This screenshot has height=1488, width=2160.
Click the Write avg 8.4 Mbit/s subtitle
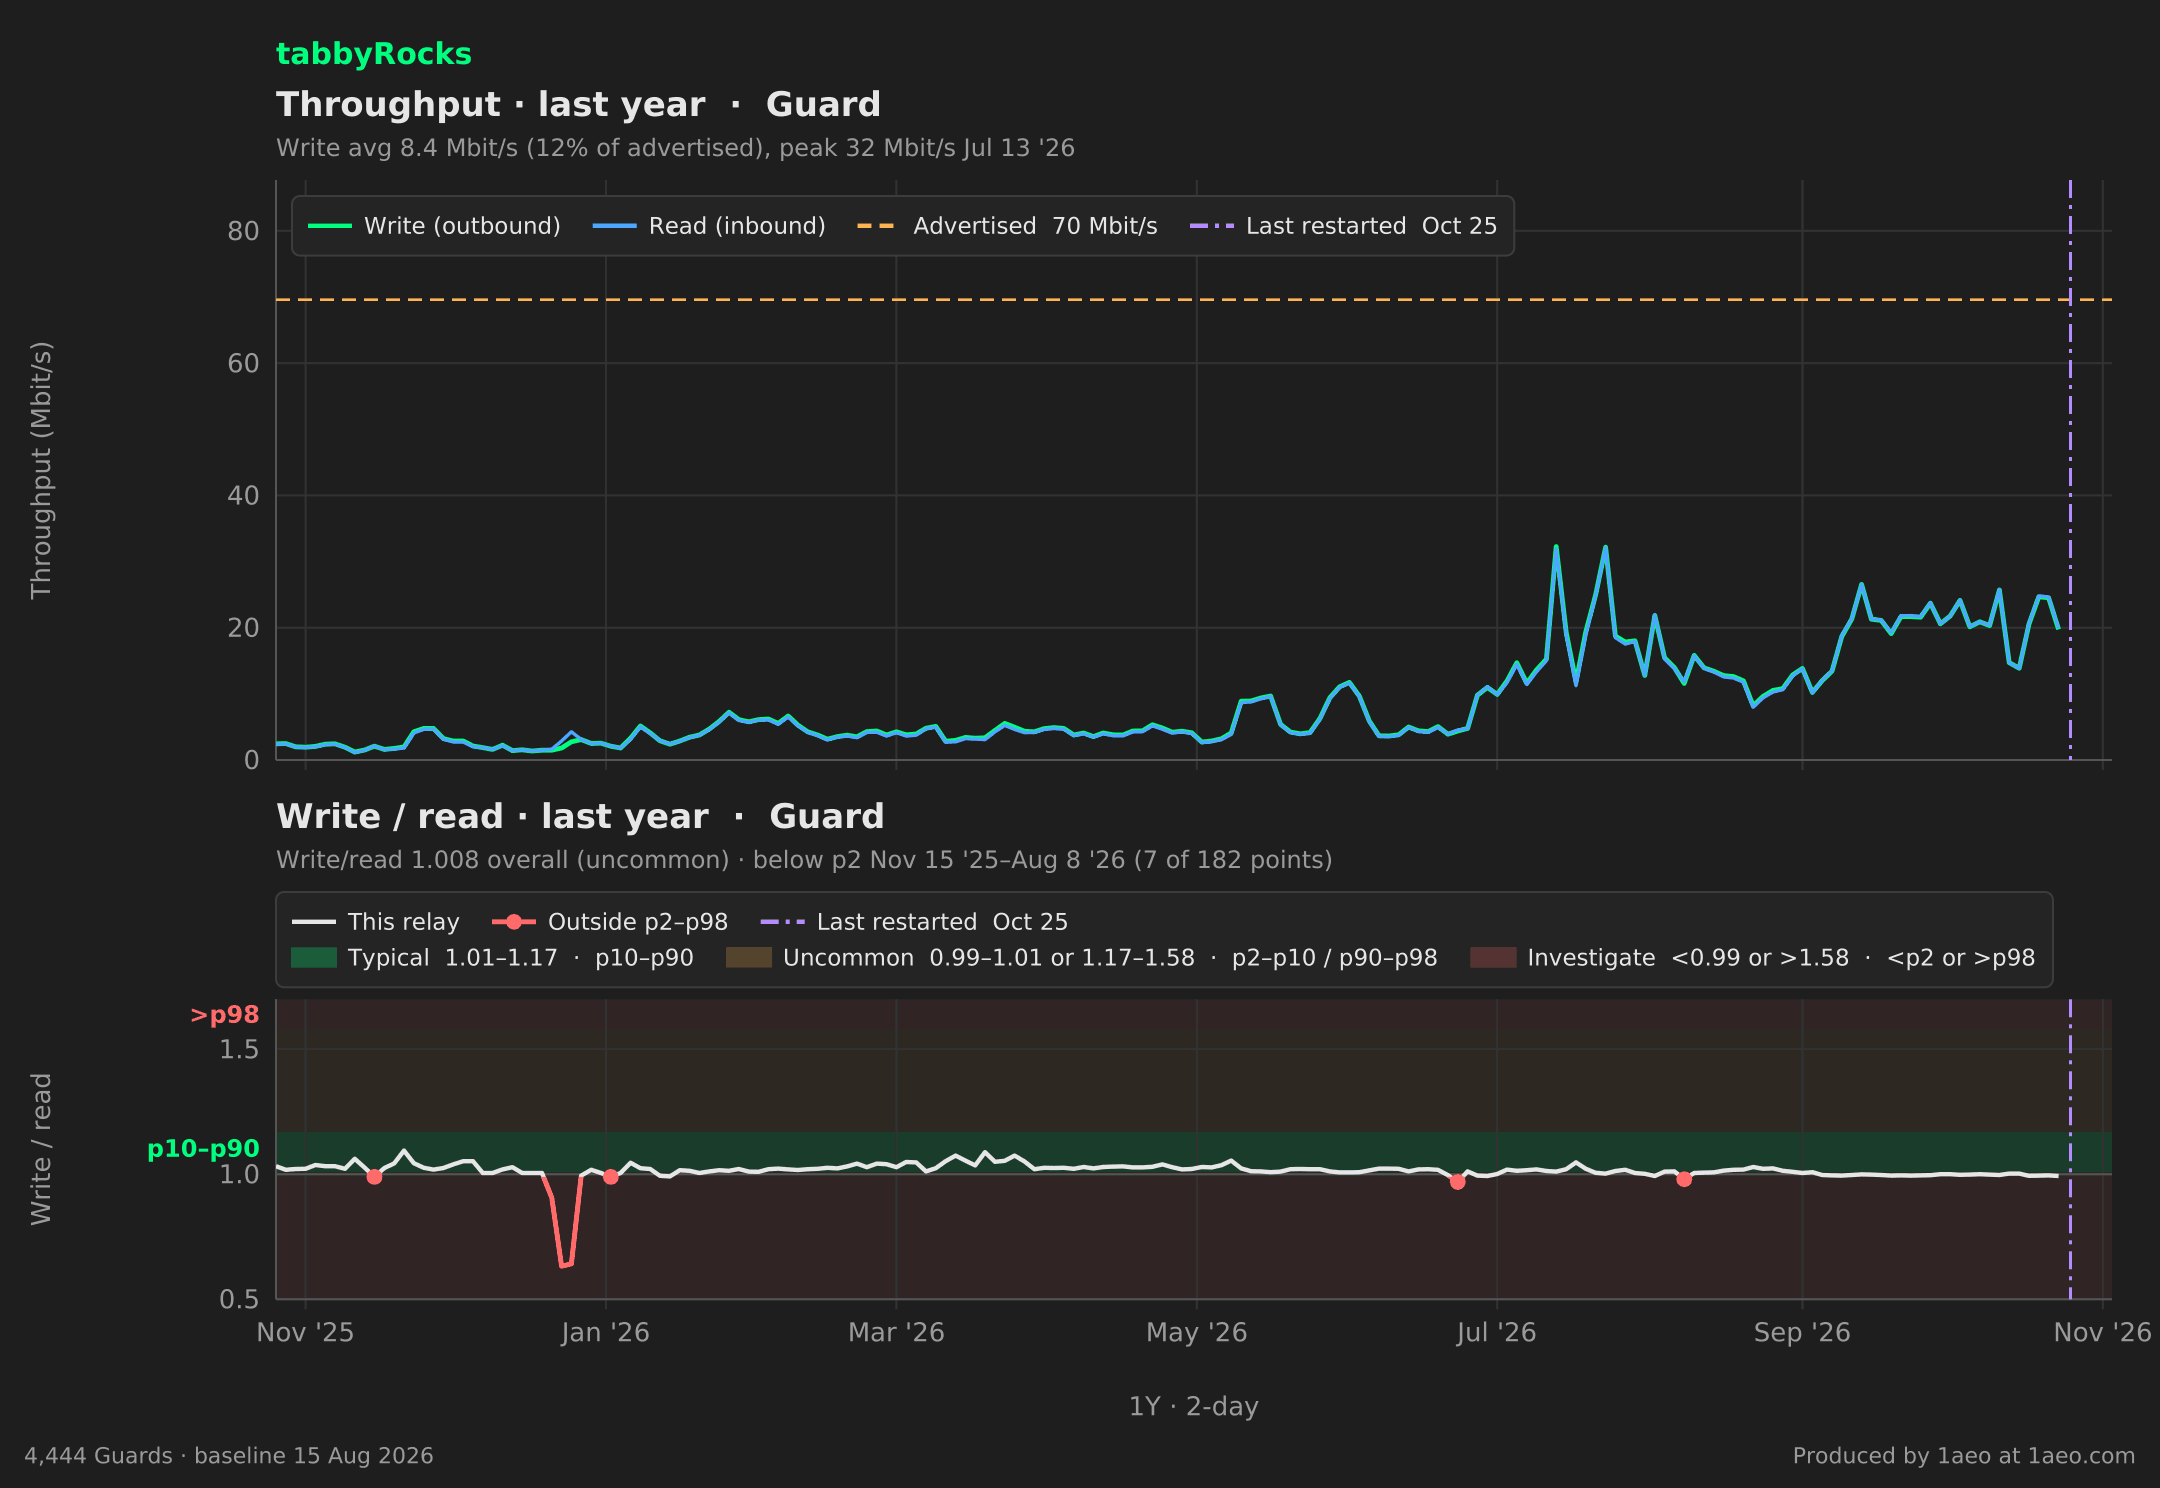point(675,148)
